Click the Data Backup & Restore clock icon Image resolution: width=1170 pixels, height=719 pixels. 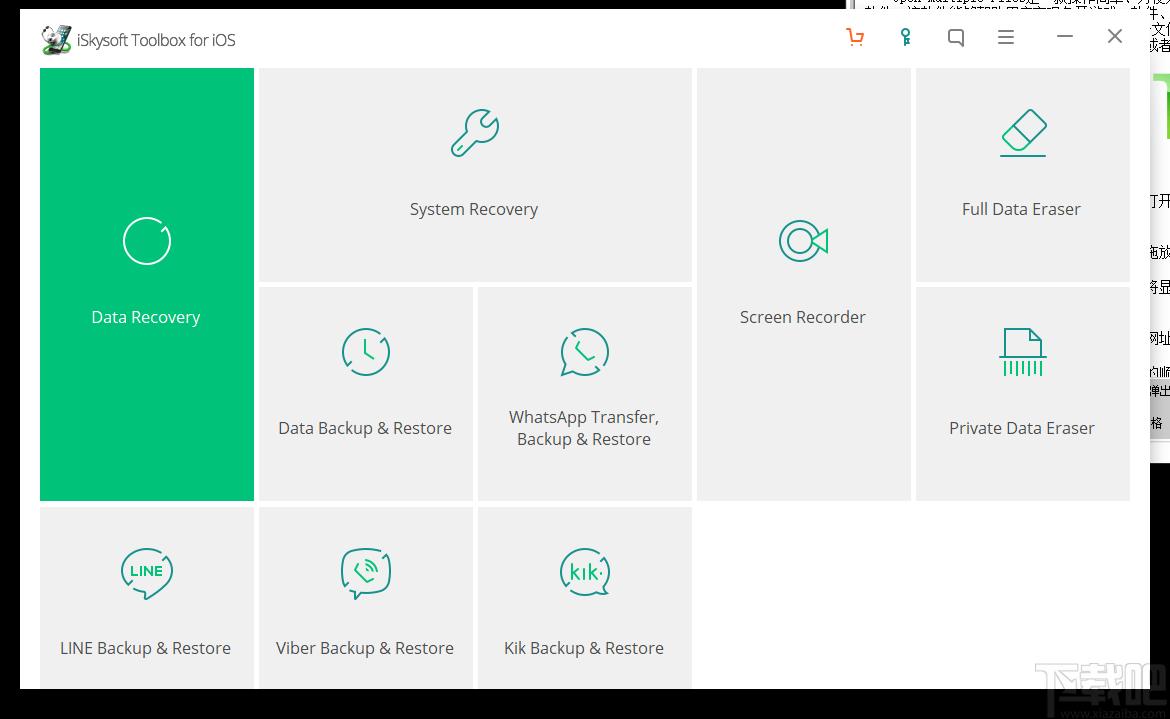[366, 351]
